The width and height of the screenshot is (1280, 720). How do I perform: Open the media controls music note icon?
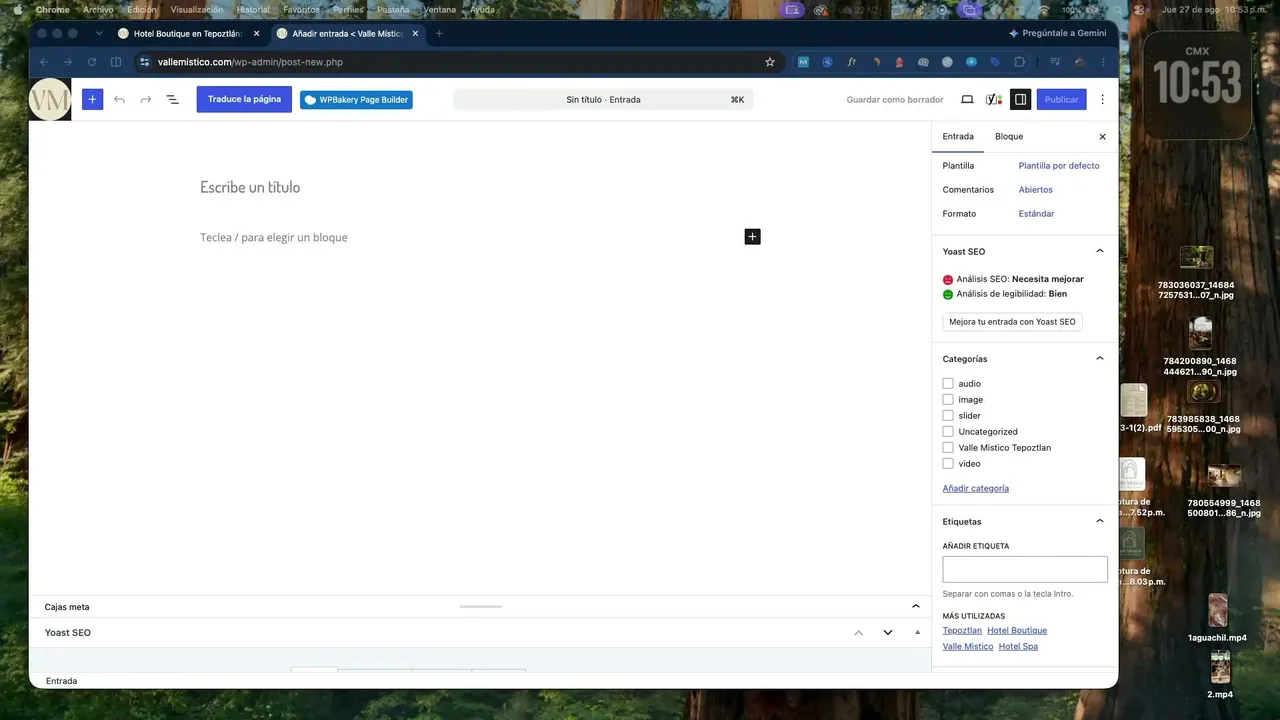click(x=1053, y=62)
